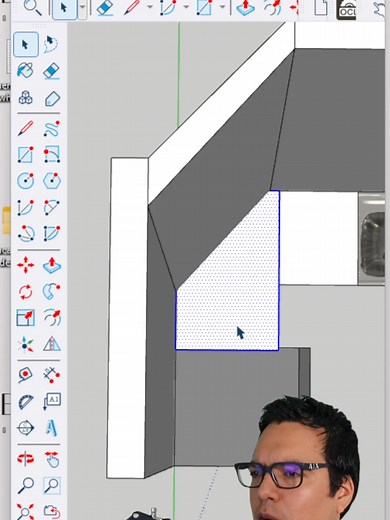Choose the 3D Text tool
390x520 pixels.
pos(52,428)
